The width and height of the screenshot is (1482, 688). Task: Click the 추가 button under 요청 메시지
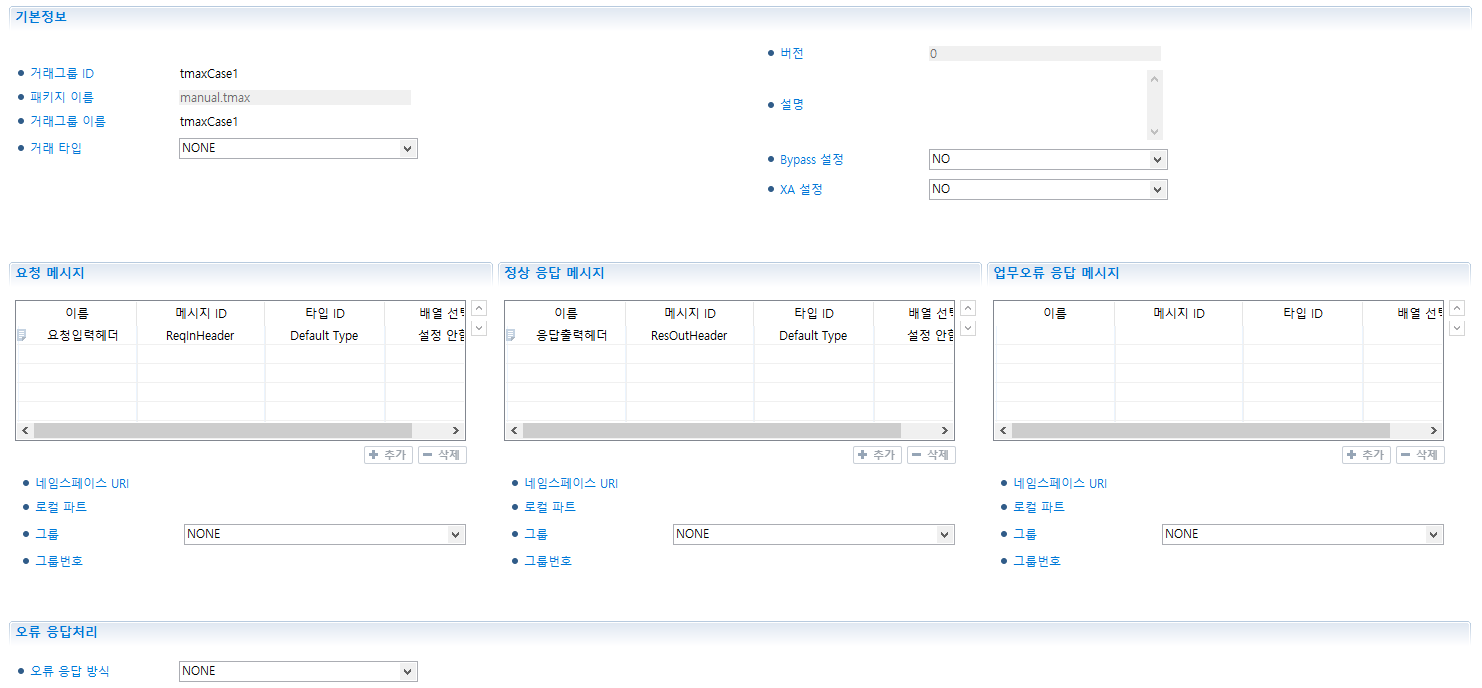[x=388, y=455]
